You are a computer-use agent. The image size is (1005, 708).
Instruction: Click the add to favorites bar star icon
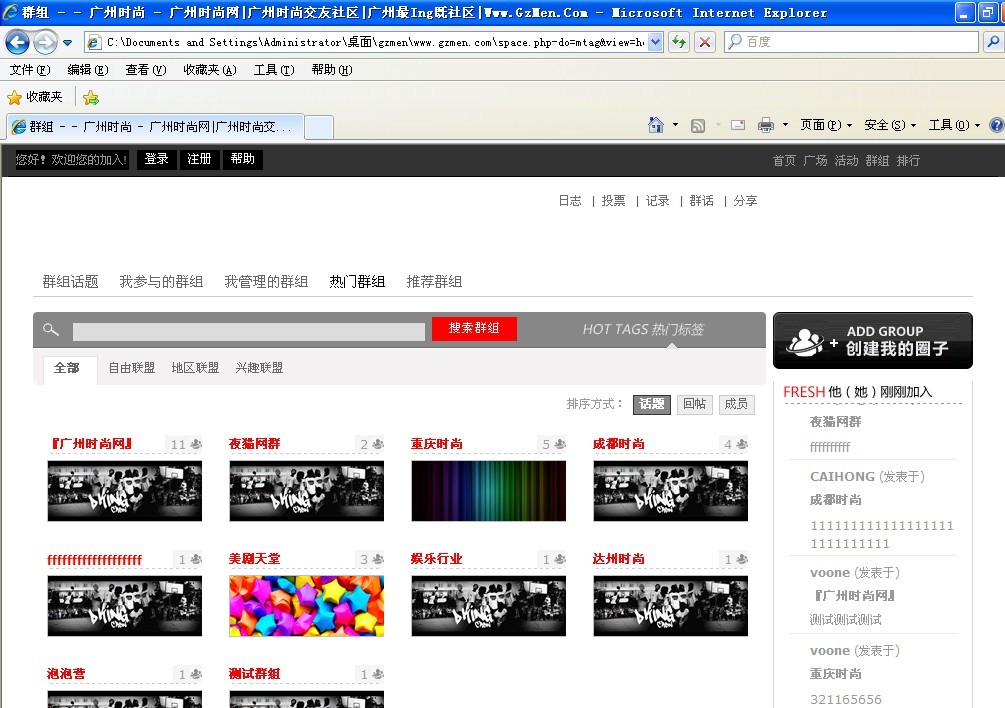[91, 97]
